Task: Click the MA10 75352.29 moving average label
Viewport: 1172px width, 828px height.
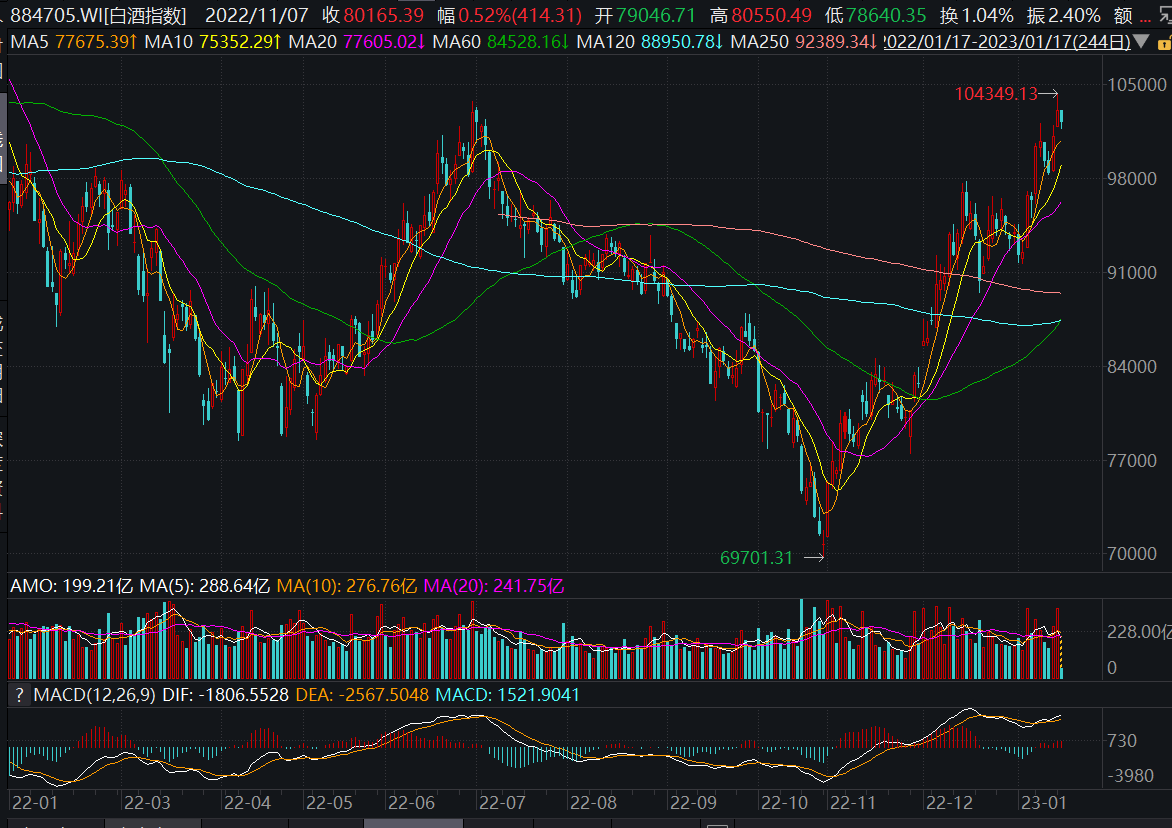Action: 213,42
